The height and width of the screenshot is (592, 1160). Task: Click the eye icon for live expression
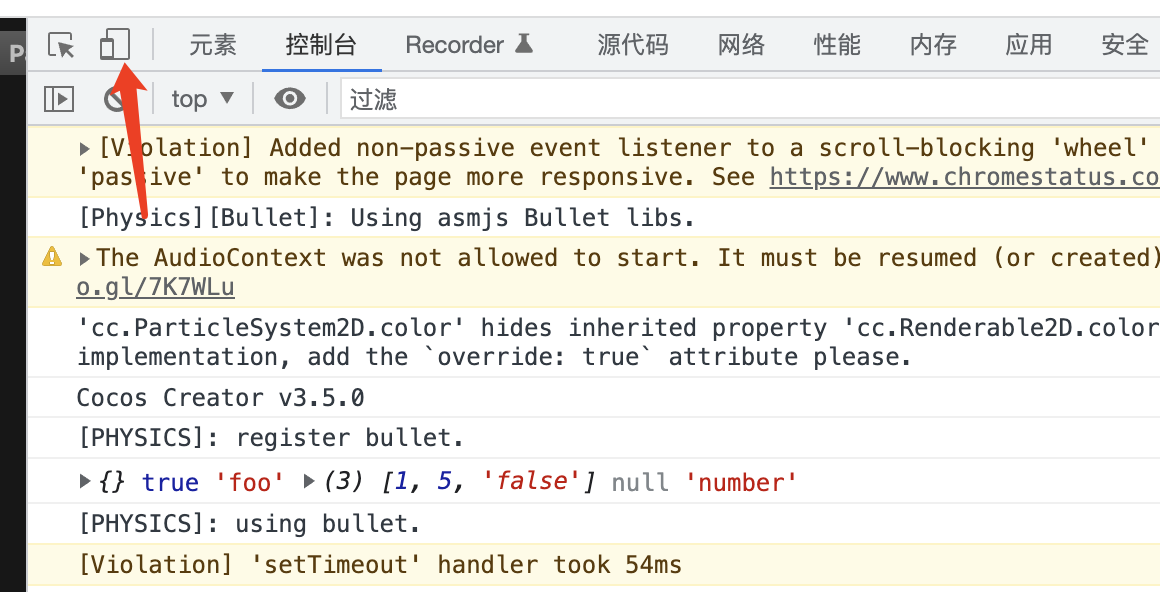point(290,98)
